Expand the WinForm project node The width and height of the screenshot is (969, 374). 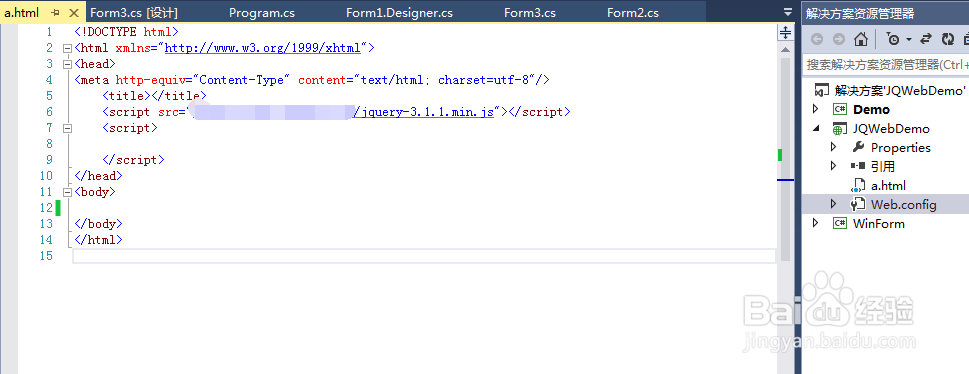[x=815, y=223]
